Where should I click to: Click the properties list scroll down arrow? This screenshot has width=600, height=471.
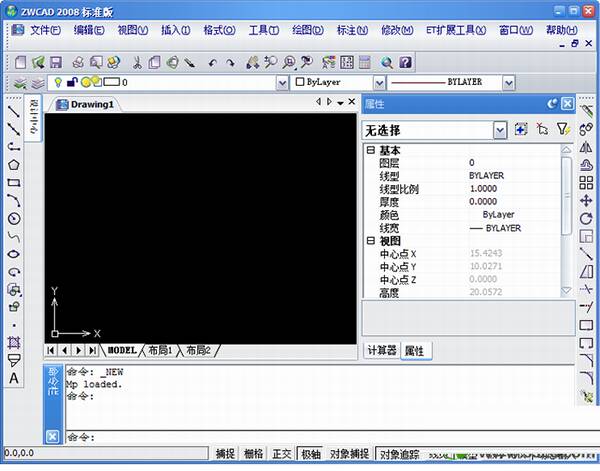566,291
